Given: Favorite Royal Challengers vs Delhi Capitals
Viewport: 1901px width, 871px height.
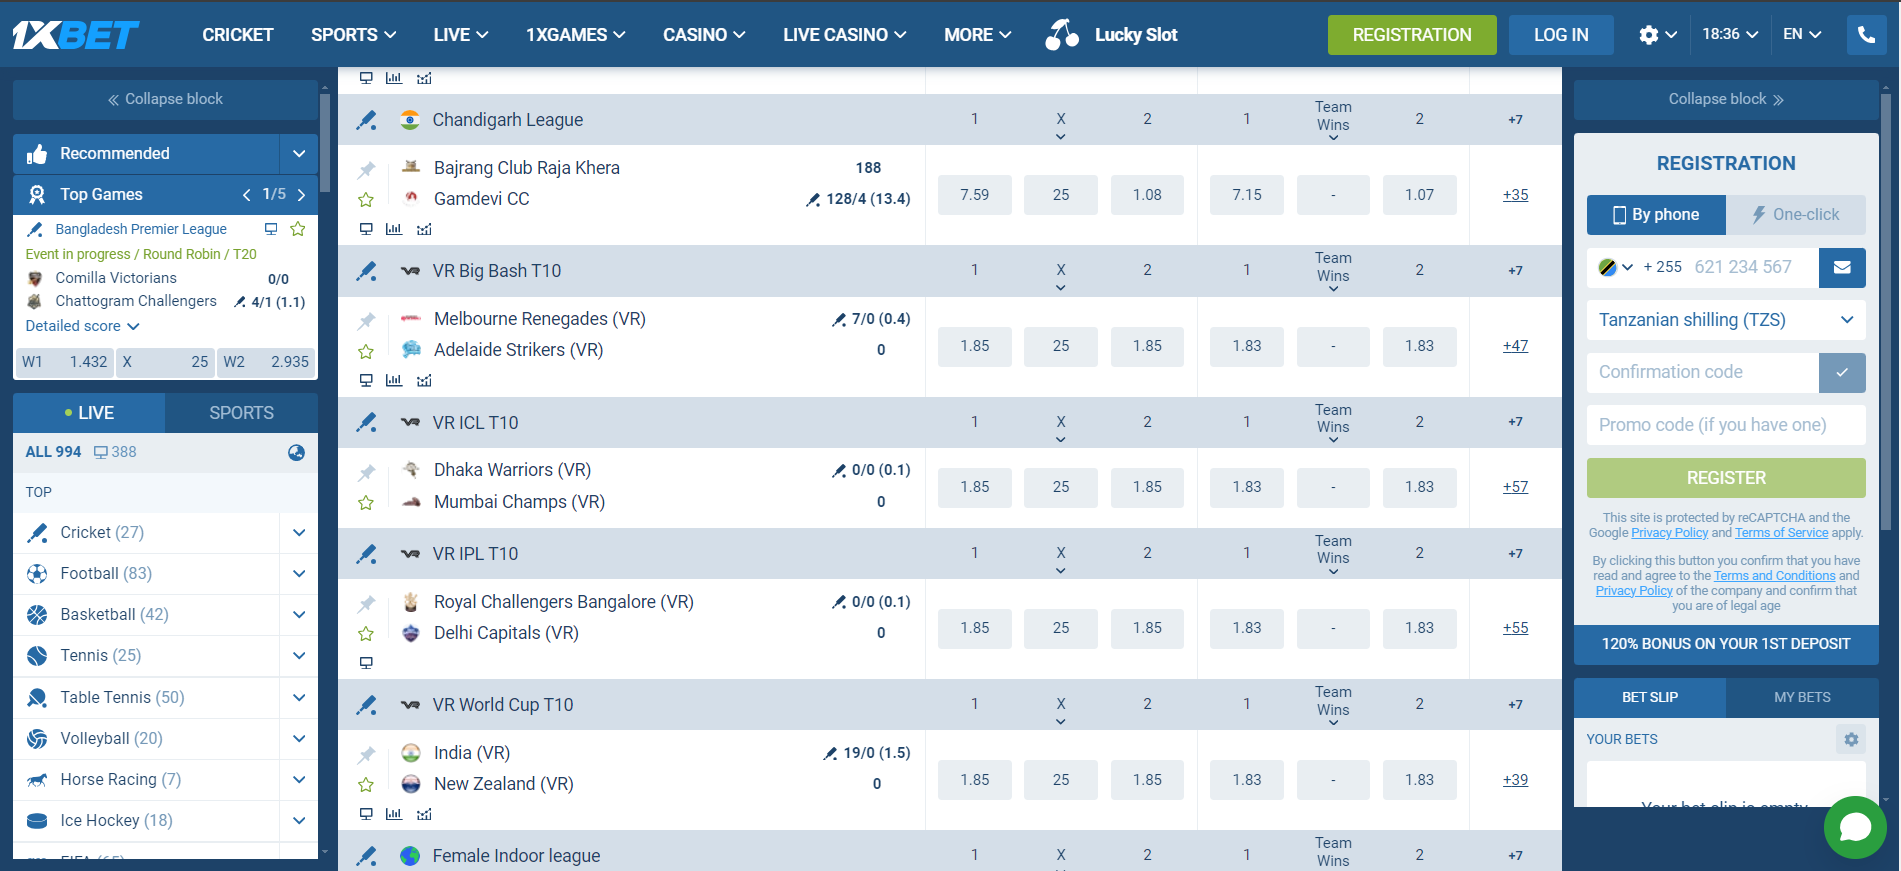Looking at the screenshot, I should point(366,634).
